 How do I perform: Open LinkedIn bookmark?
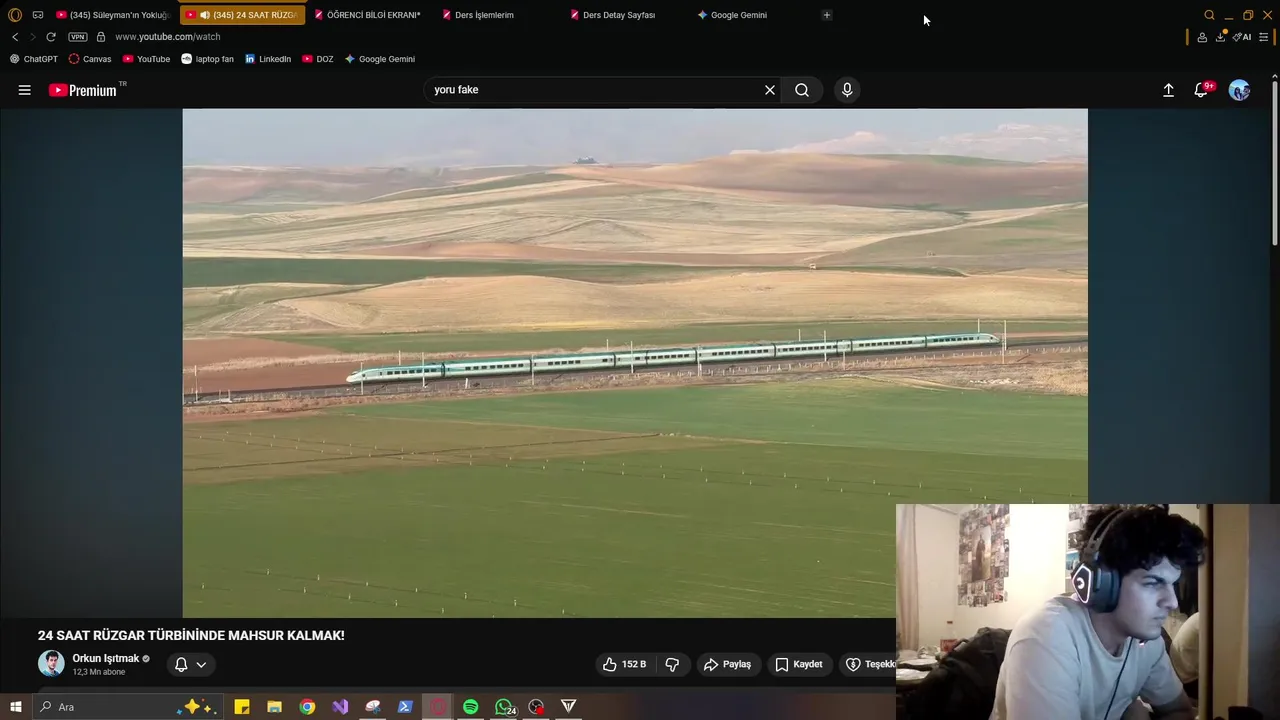point(268,59)
